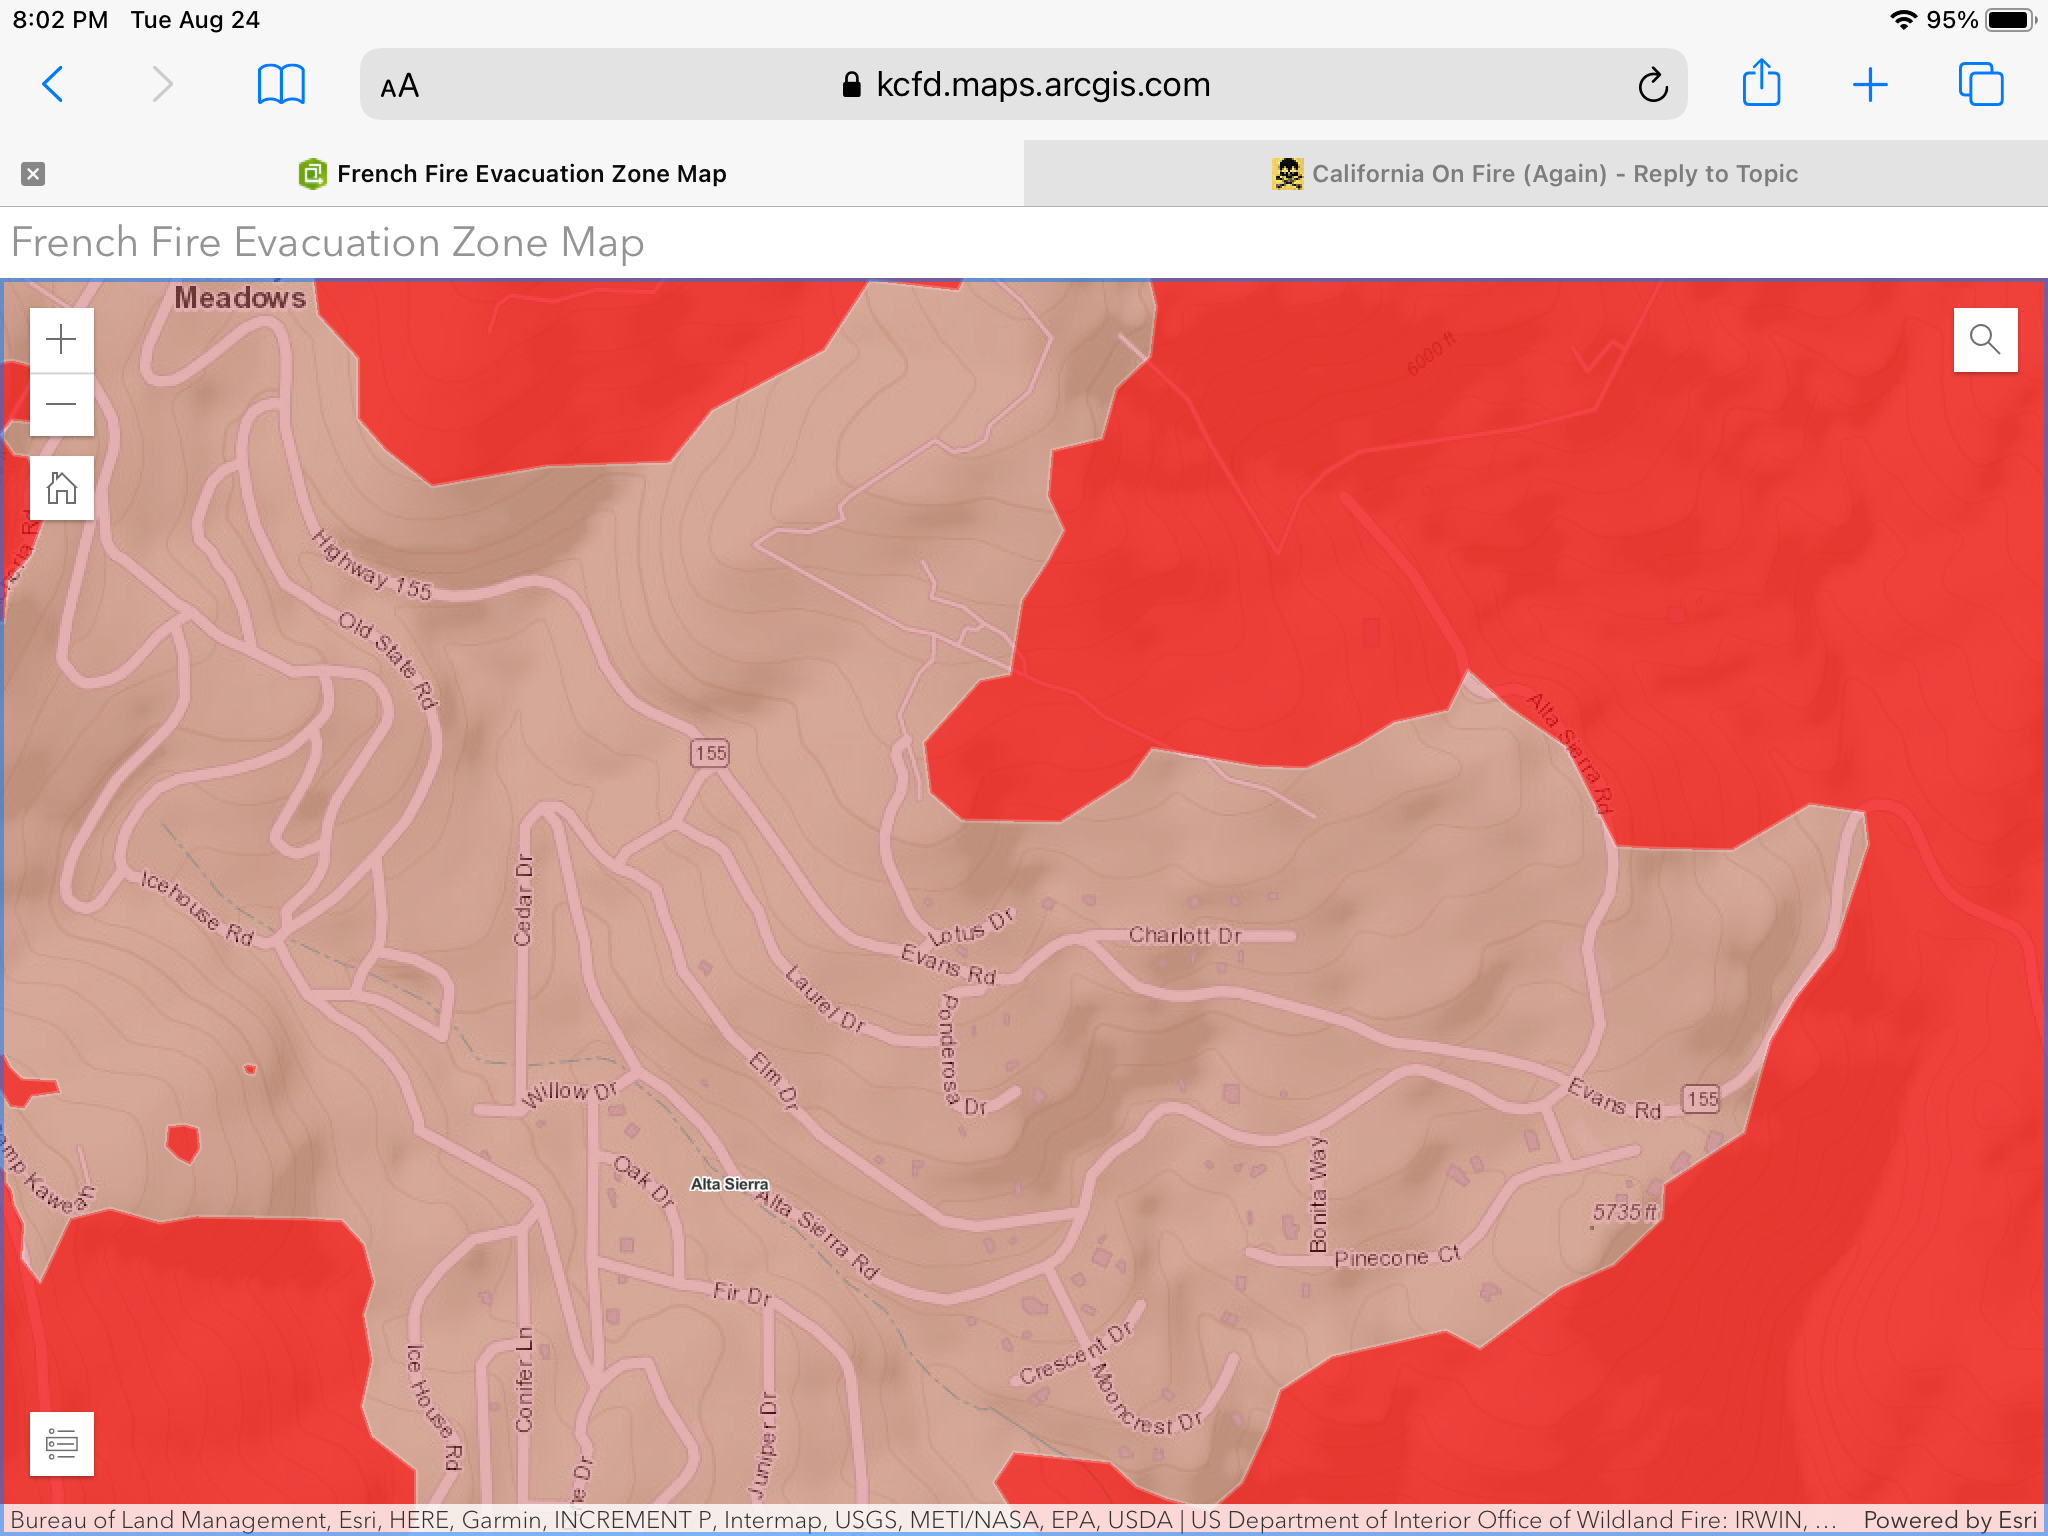The width and height of the screenshot is (2048, 1536).
Task: Reset map to default home extent
Action: 62,488
